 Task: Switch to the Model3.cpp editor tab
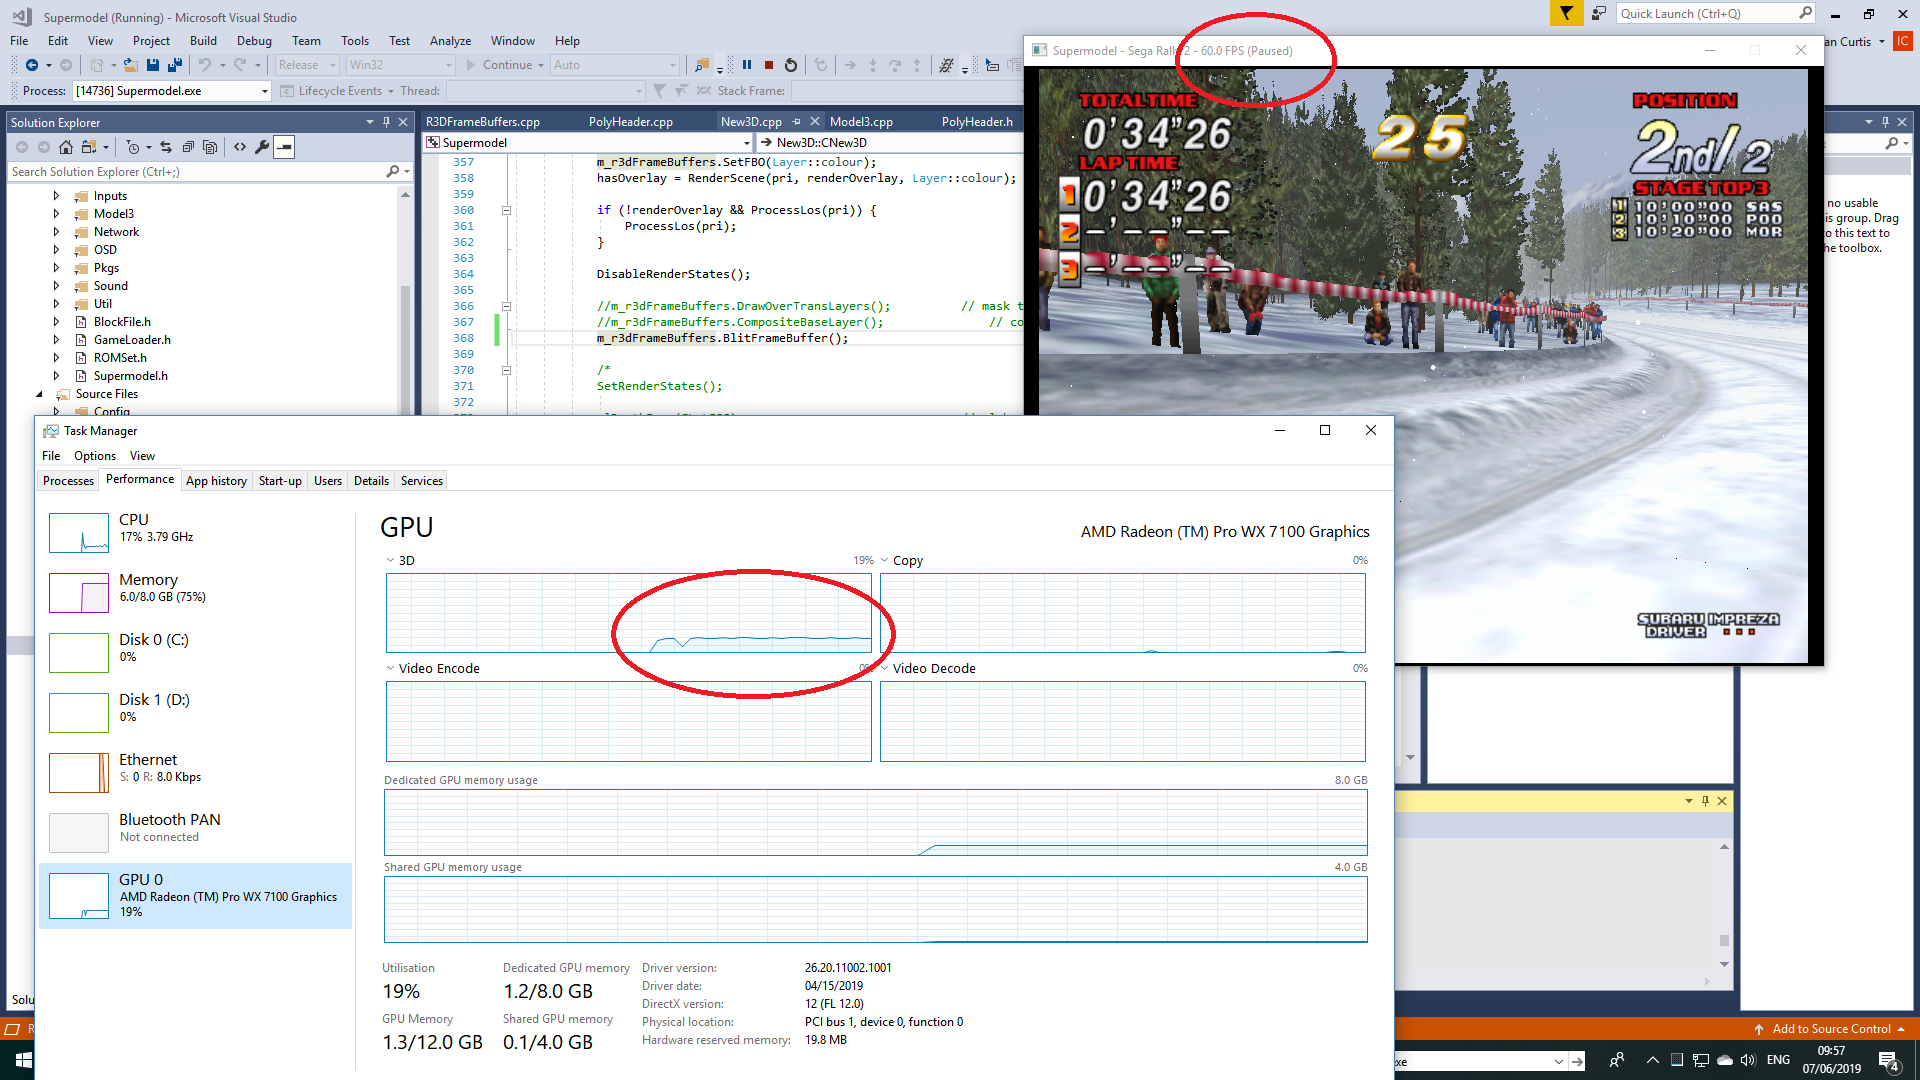[861, 122]
